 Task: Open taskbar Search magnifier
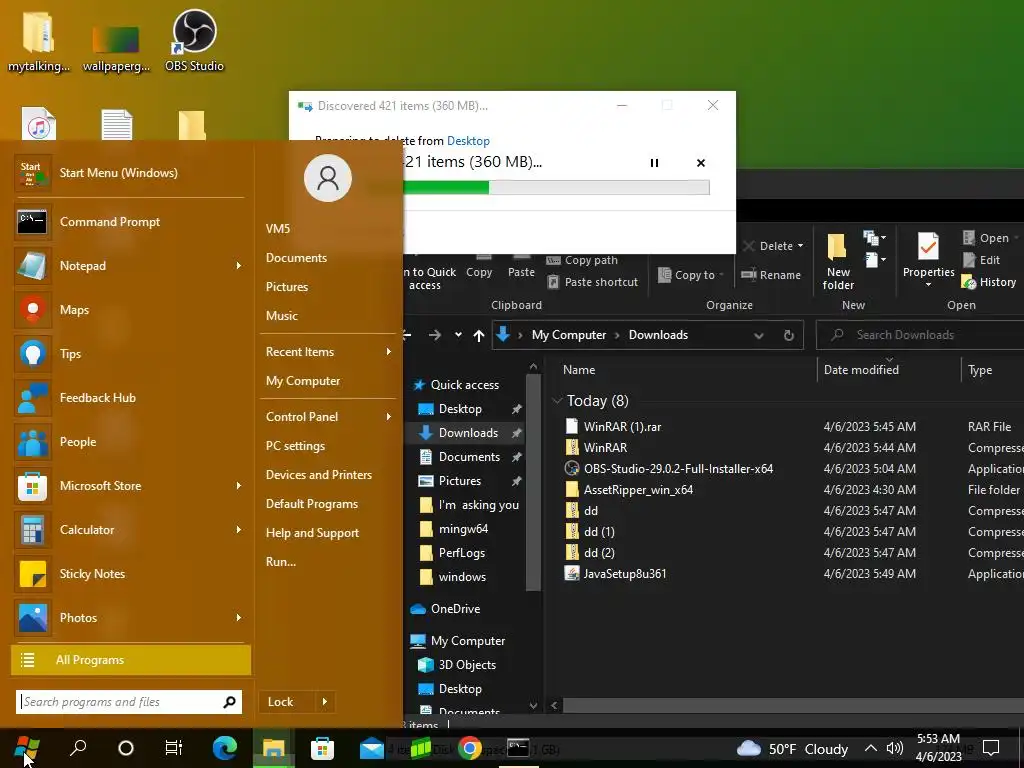coord(78,748)
